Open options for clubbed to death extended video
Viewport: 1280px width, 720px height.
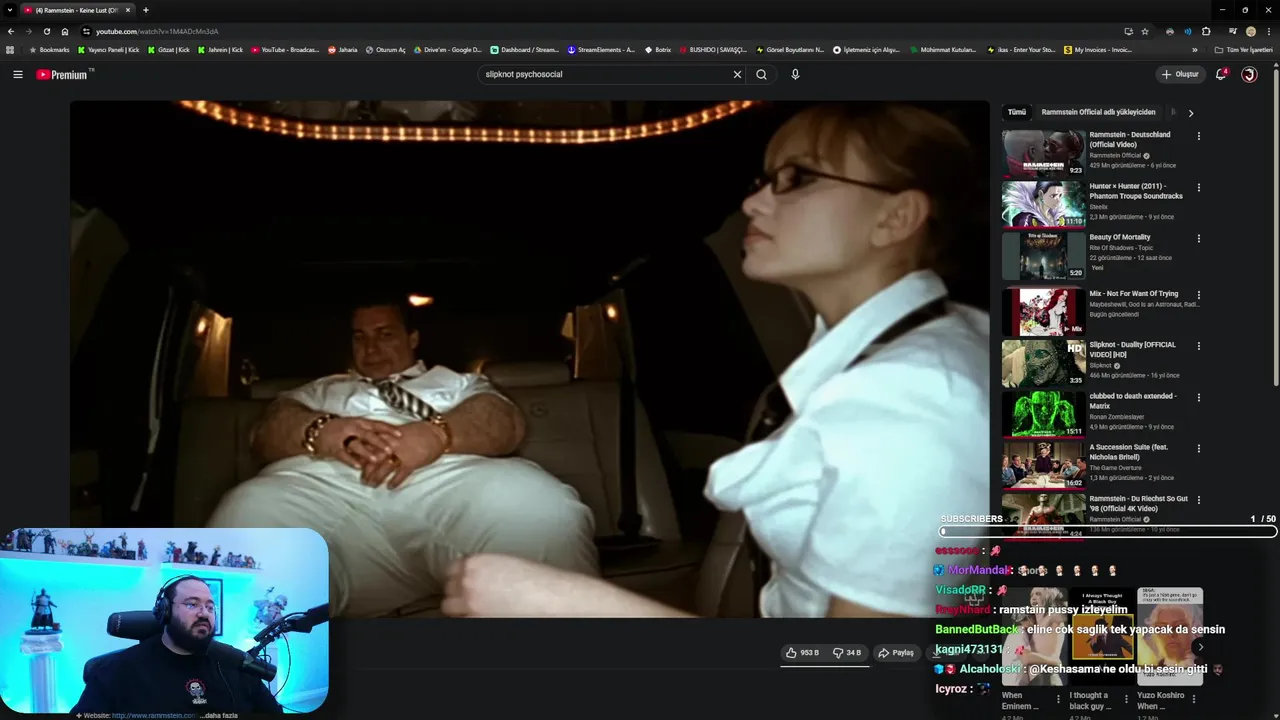click(x=1198, y=397)
